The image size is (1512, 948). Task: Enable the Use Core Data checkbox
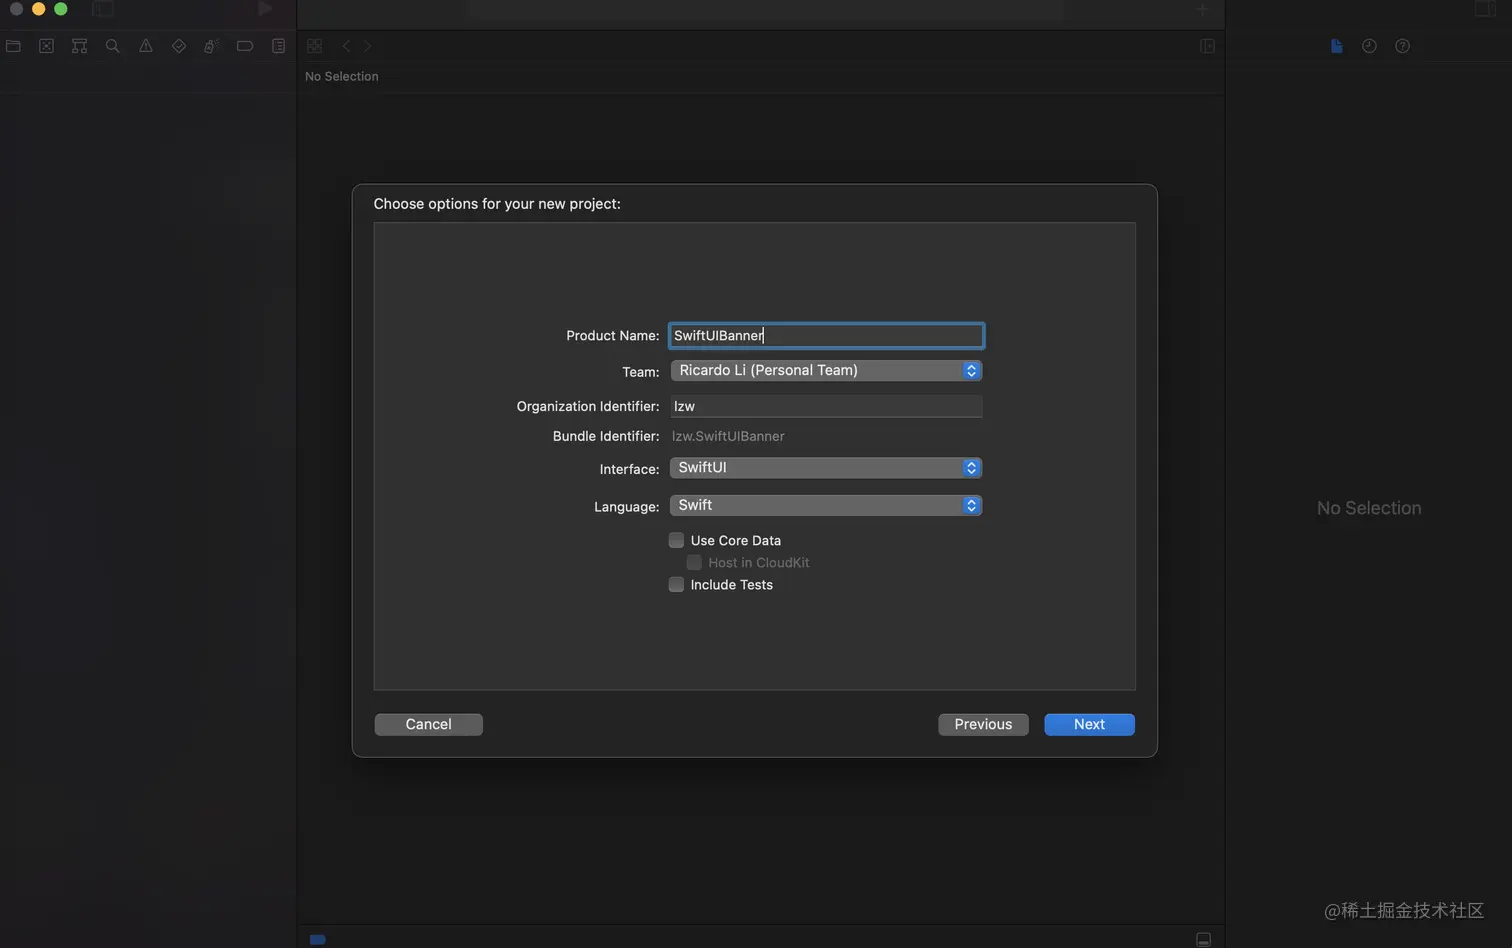pos(677,540)
